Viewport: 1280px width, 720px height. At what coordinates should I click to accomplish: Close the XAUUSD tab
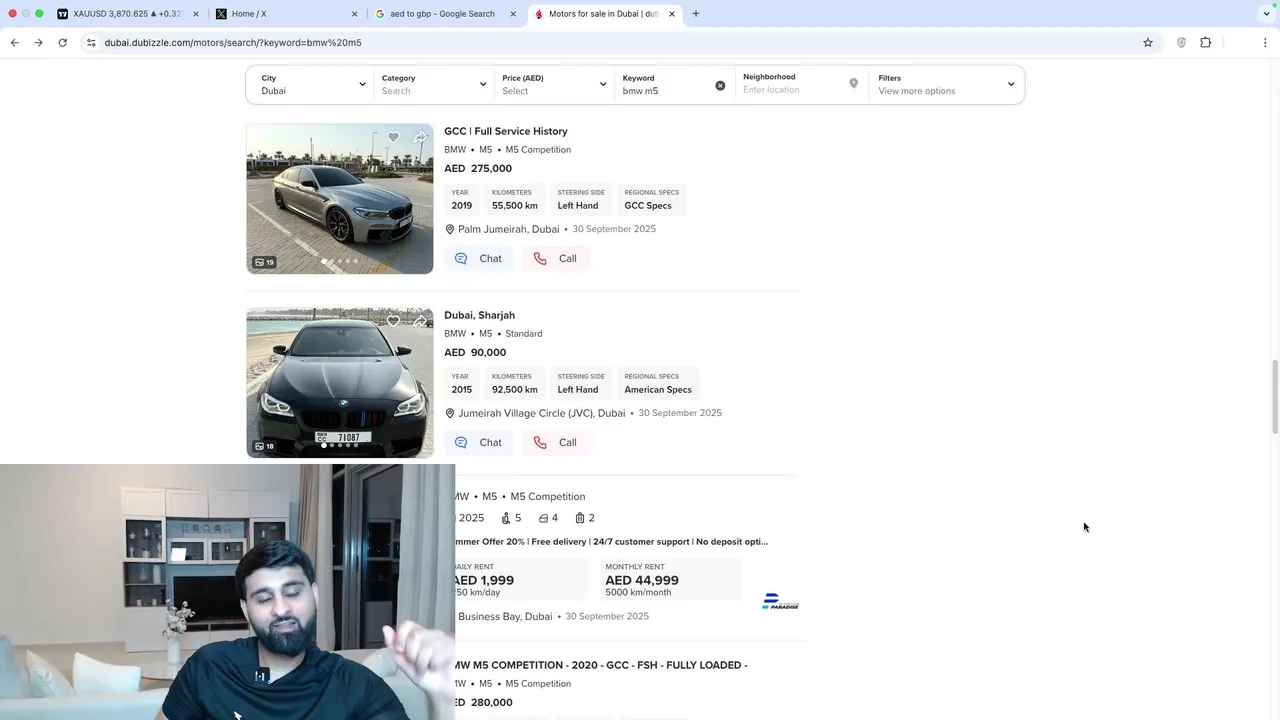(196, 14)
